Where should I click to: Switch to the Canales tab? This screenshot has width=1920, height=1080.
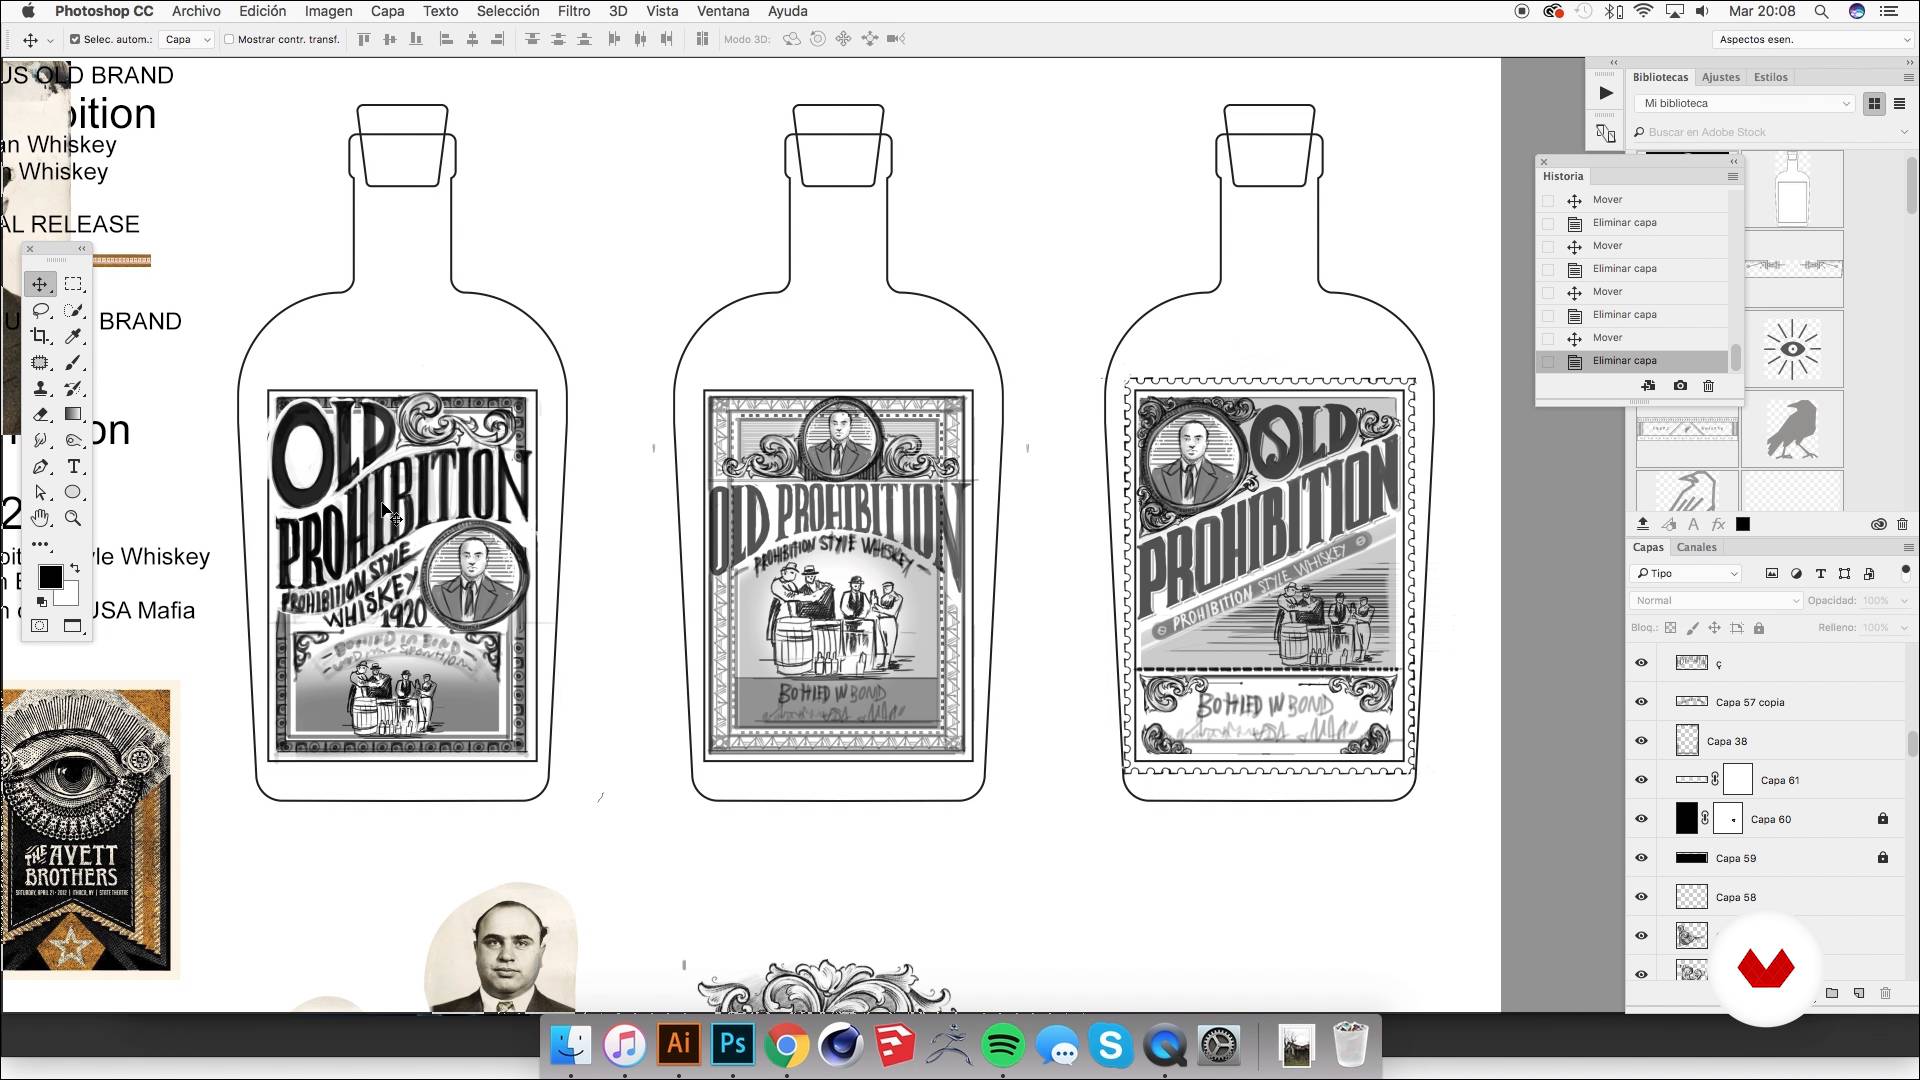pyautogui.click(x=1697, y=547)
